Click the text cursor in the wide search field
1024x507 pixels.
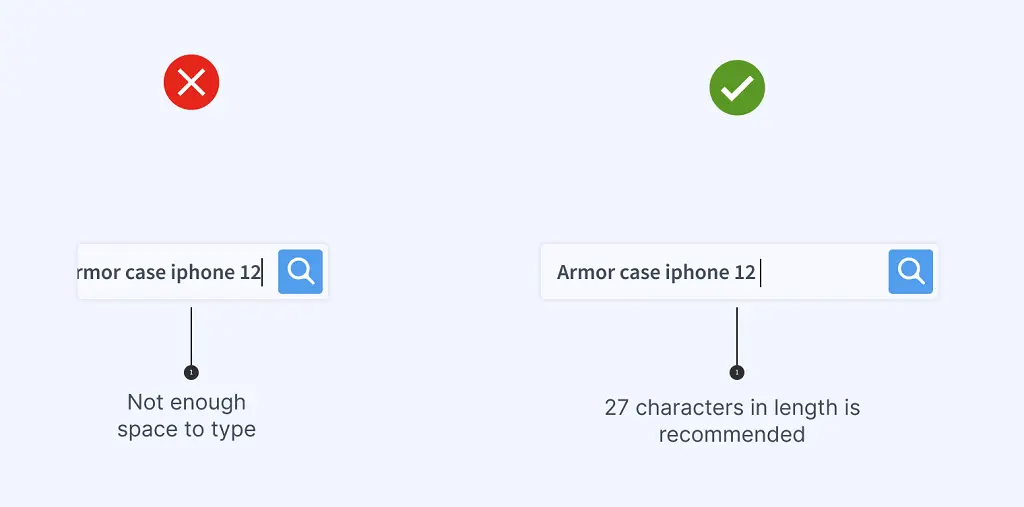coord(761,272)
